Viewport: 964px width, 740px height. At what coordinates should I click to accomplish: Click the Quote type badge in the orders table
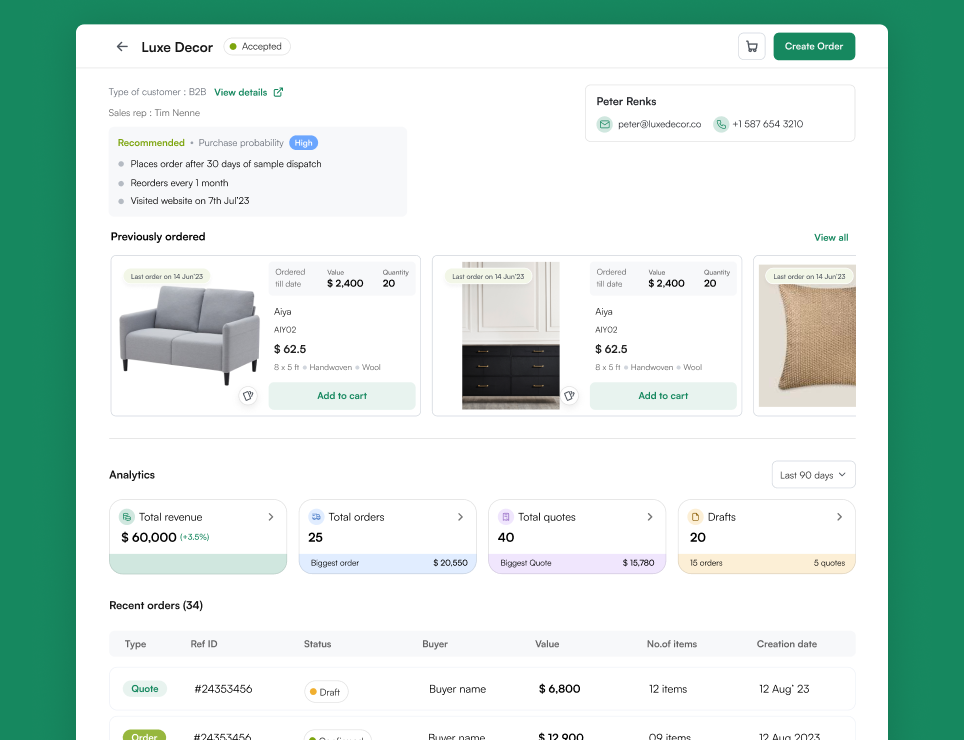144,689
